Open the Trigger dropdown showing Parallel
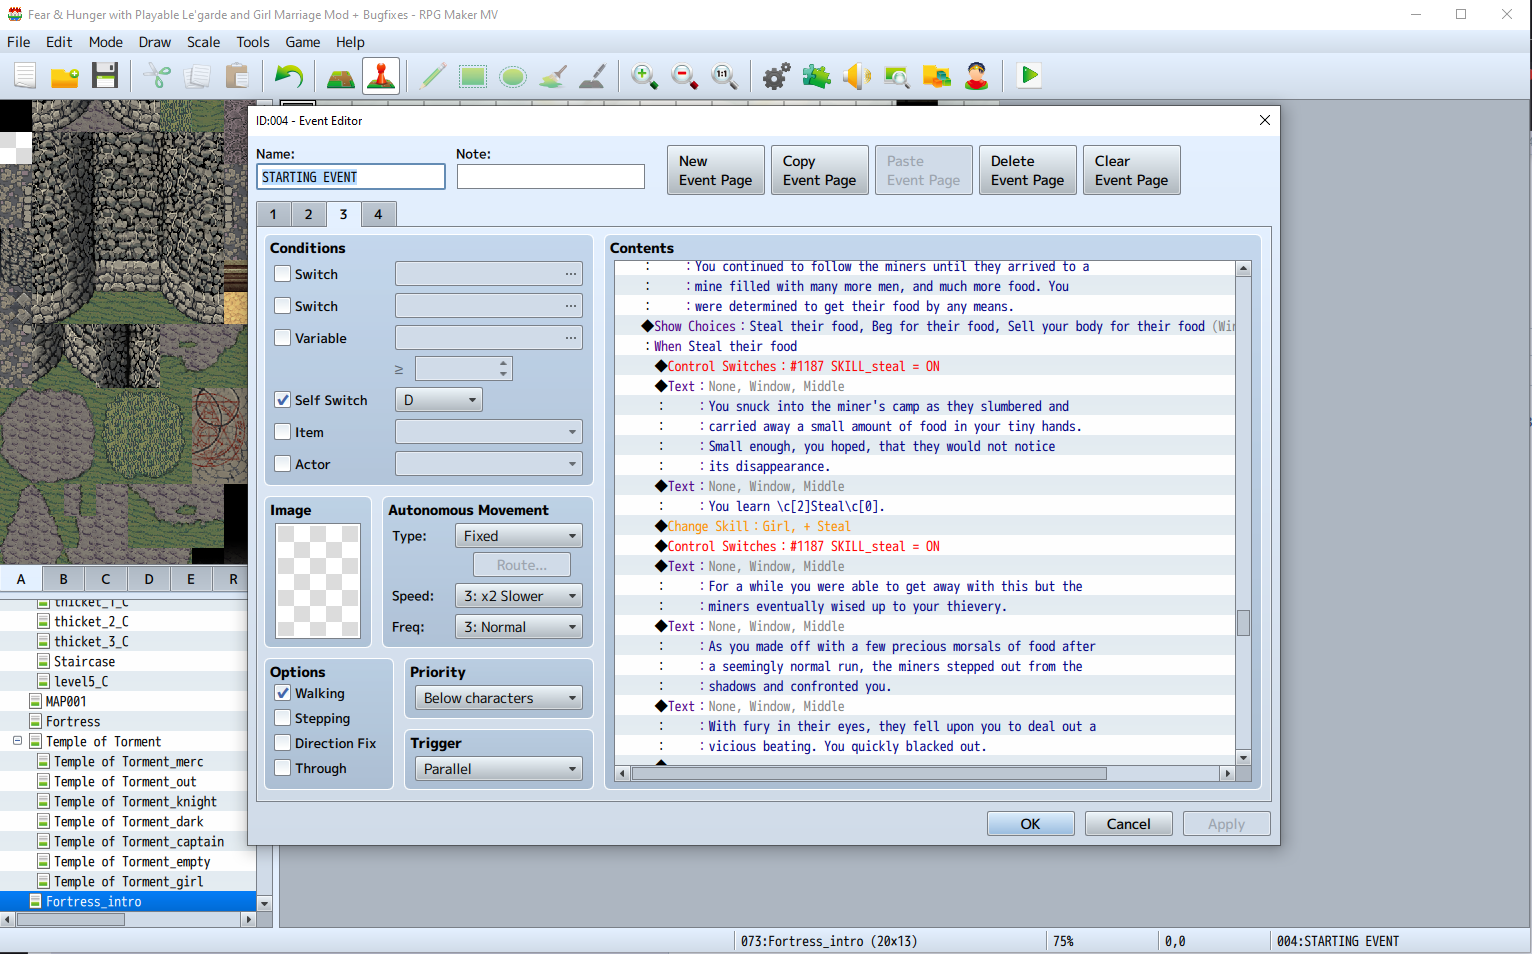Screen dimensions: 1532x954 (x=499, y=769)
